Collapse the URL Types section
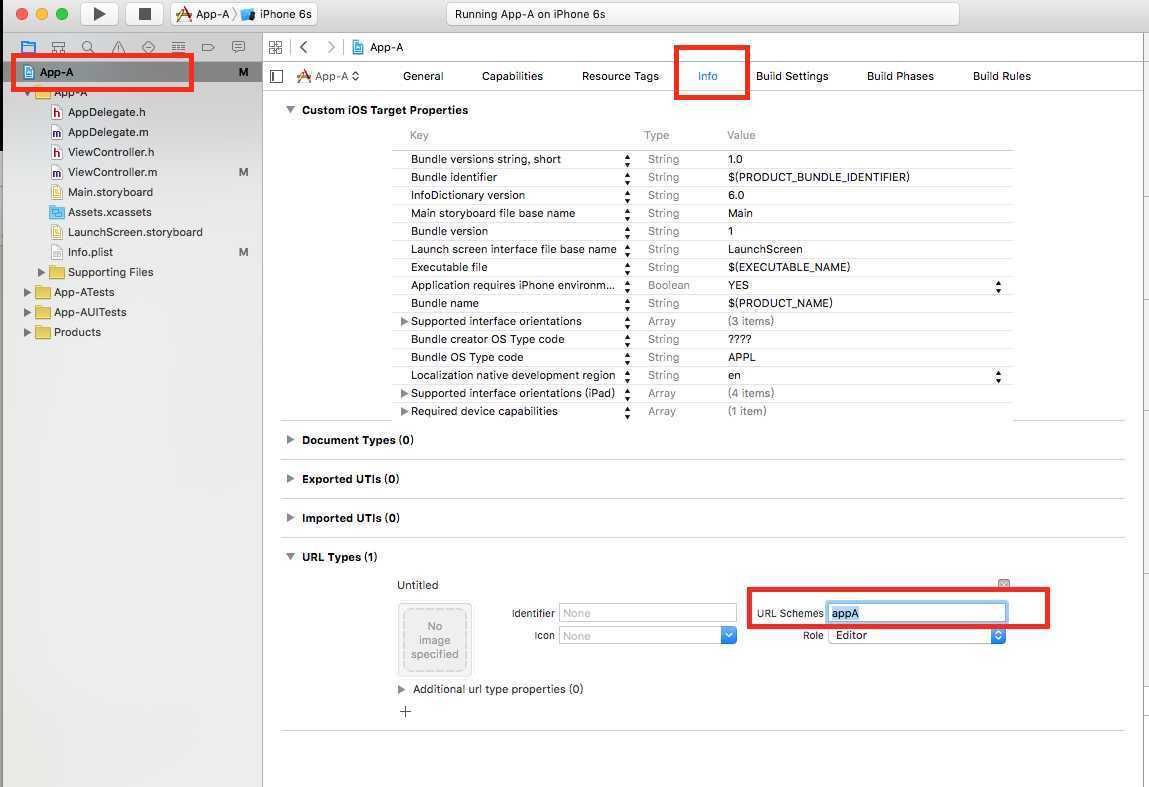 tap(290, 557)
